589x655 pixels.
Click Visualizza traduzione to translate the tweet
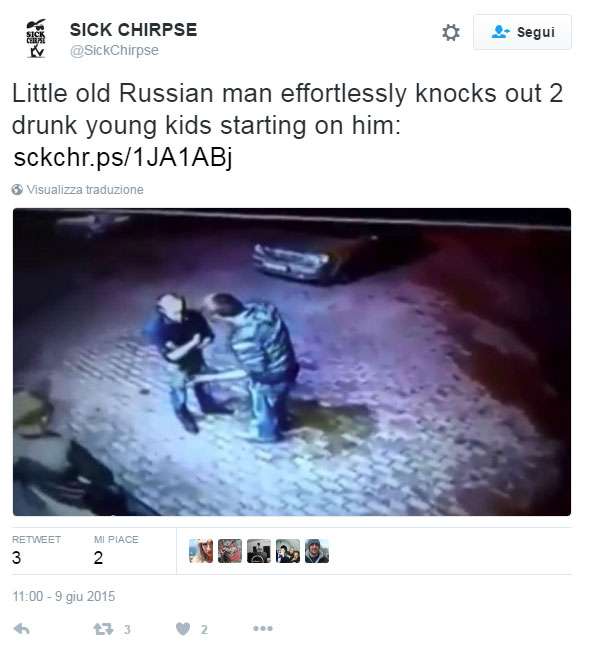pyautogui.click(x=85, y=190)
